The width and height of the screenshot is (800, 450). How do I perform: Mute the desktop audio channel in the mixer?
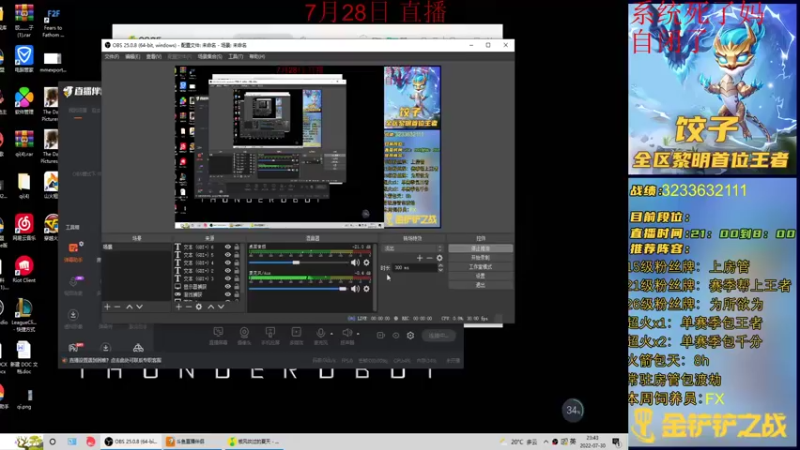coord(355,262)
